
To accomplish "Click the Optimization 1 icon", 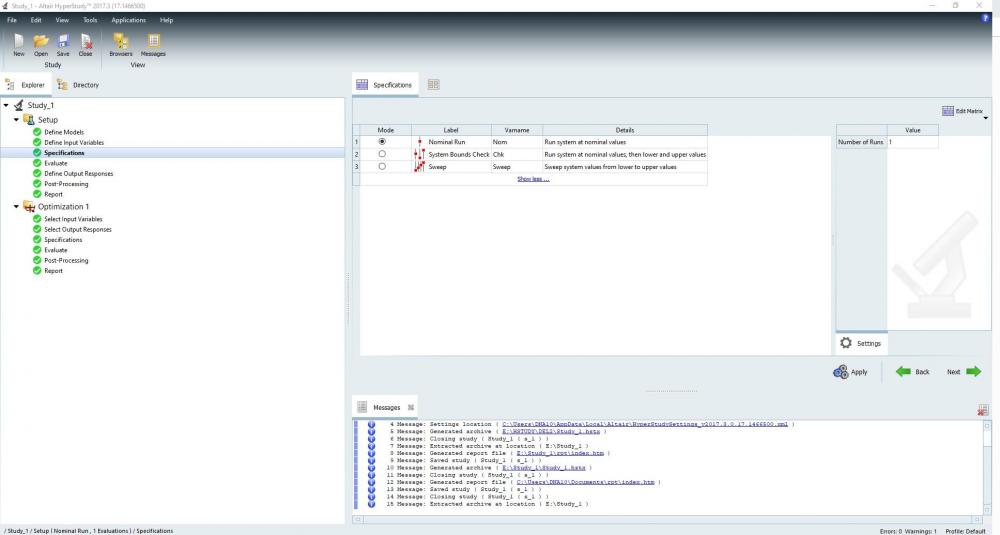I will click(29, 207).
